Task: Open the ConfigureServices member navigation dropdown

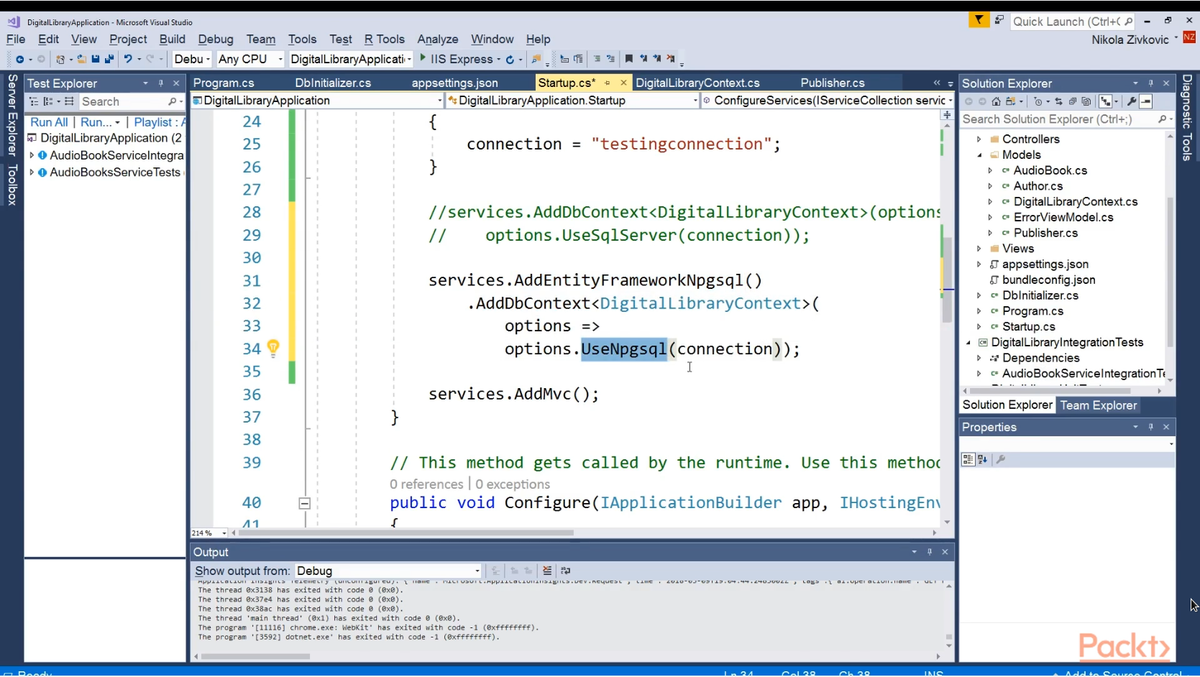Action: (828, 100)
